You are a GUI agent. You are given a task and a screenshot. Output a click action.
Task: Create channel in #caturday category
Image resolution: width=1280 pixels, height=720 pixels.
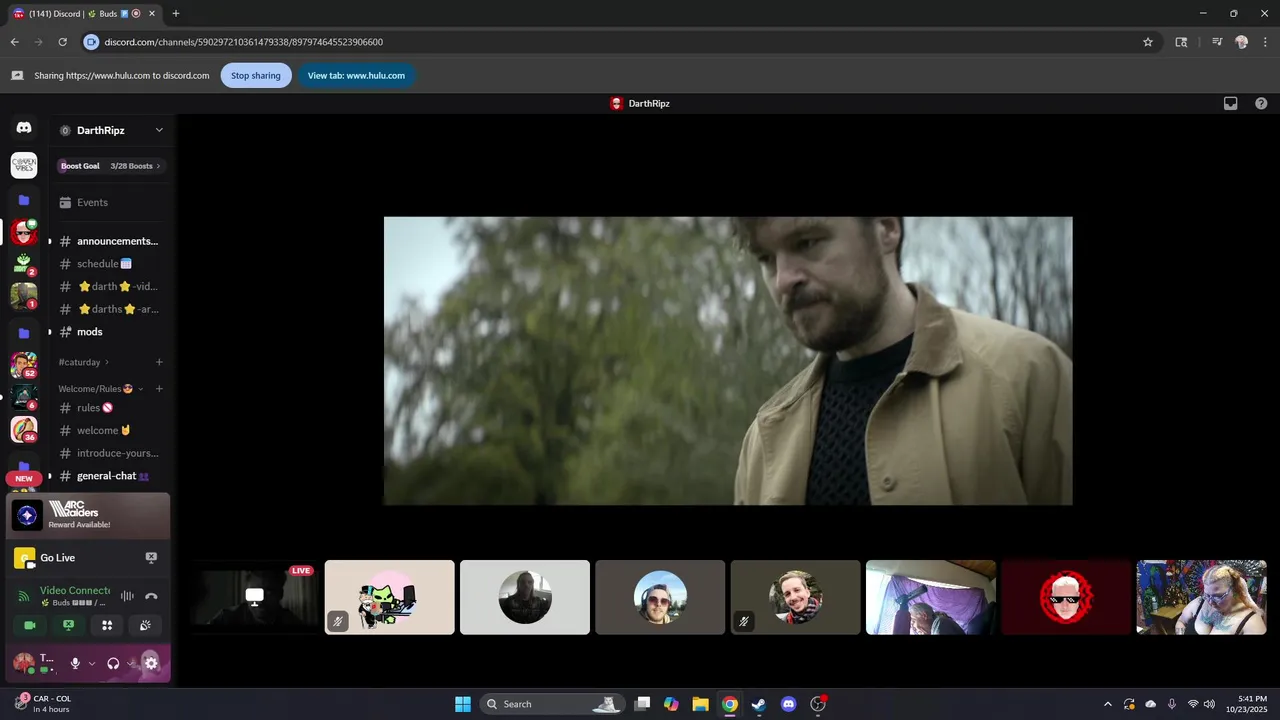[159, 362]
